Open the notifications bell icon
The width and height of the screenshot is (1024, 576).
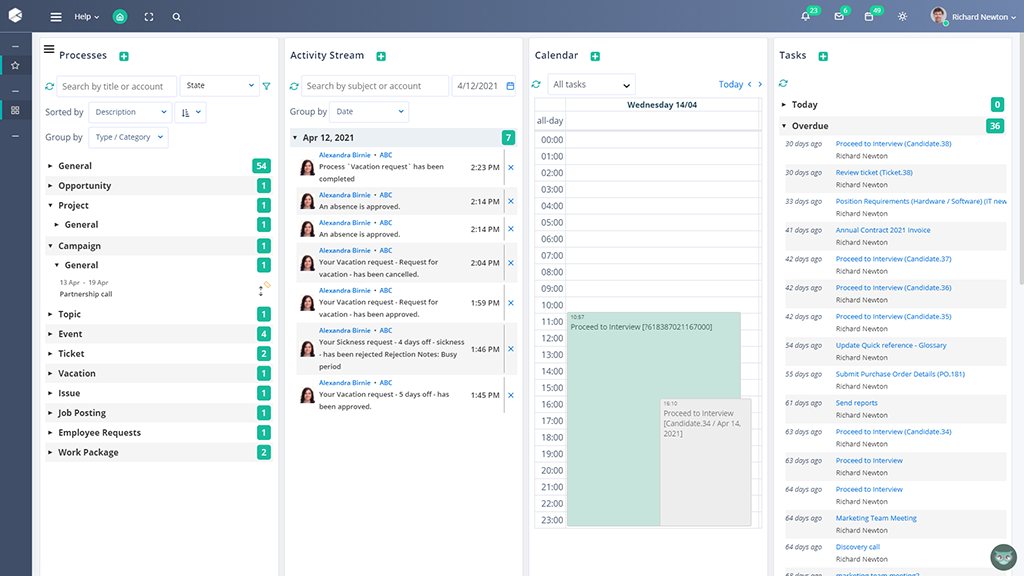[806, 17]
